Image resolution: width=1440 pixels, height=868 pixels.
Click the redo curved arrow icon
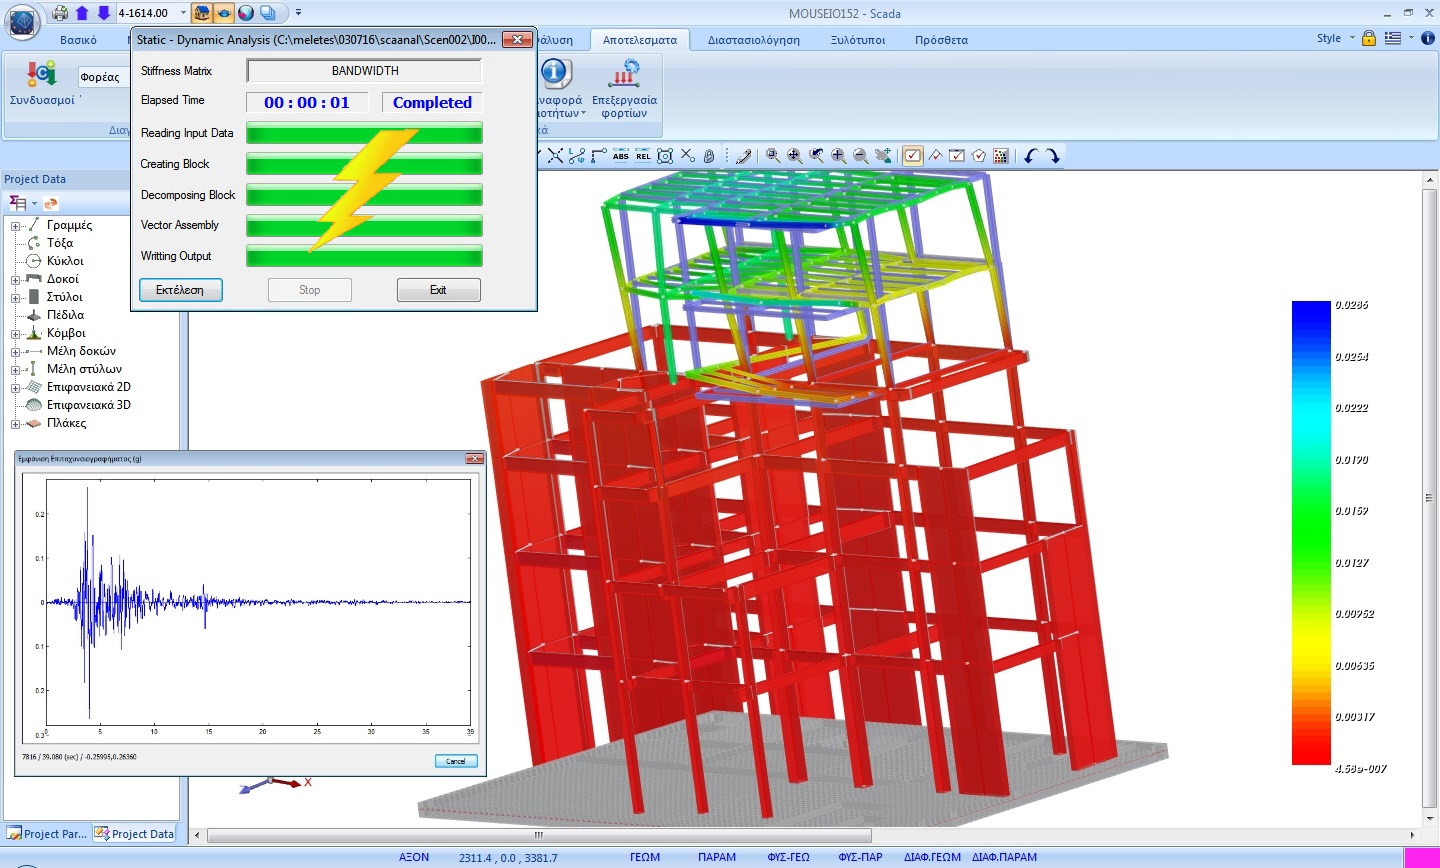point(1053,156)
